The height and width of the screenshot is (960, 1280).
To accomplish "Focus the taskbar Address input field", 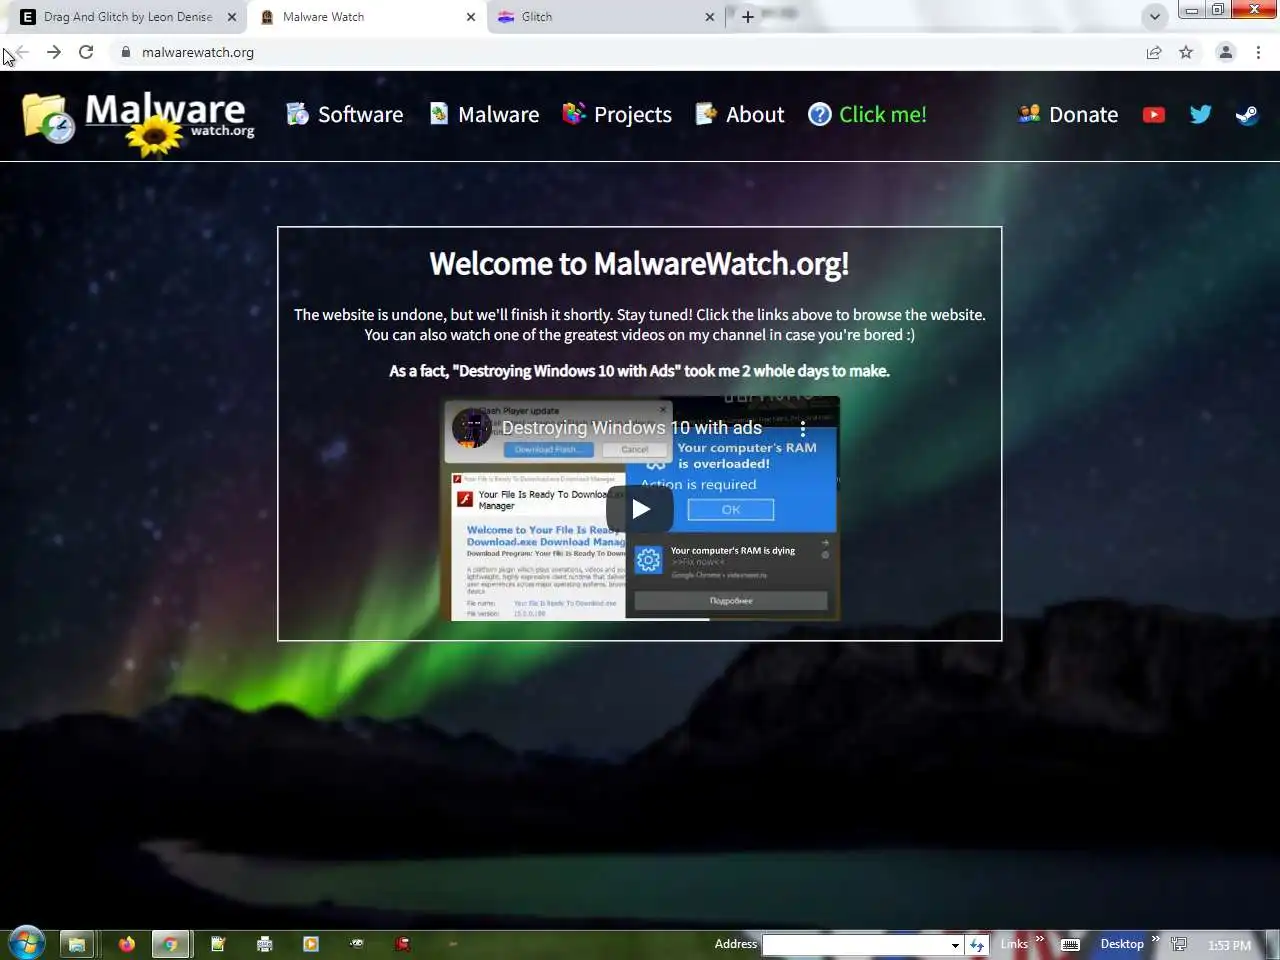I will tap(856, 944).
